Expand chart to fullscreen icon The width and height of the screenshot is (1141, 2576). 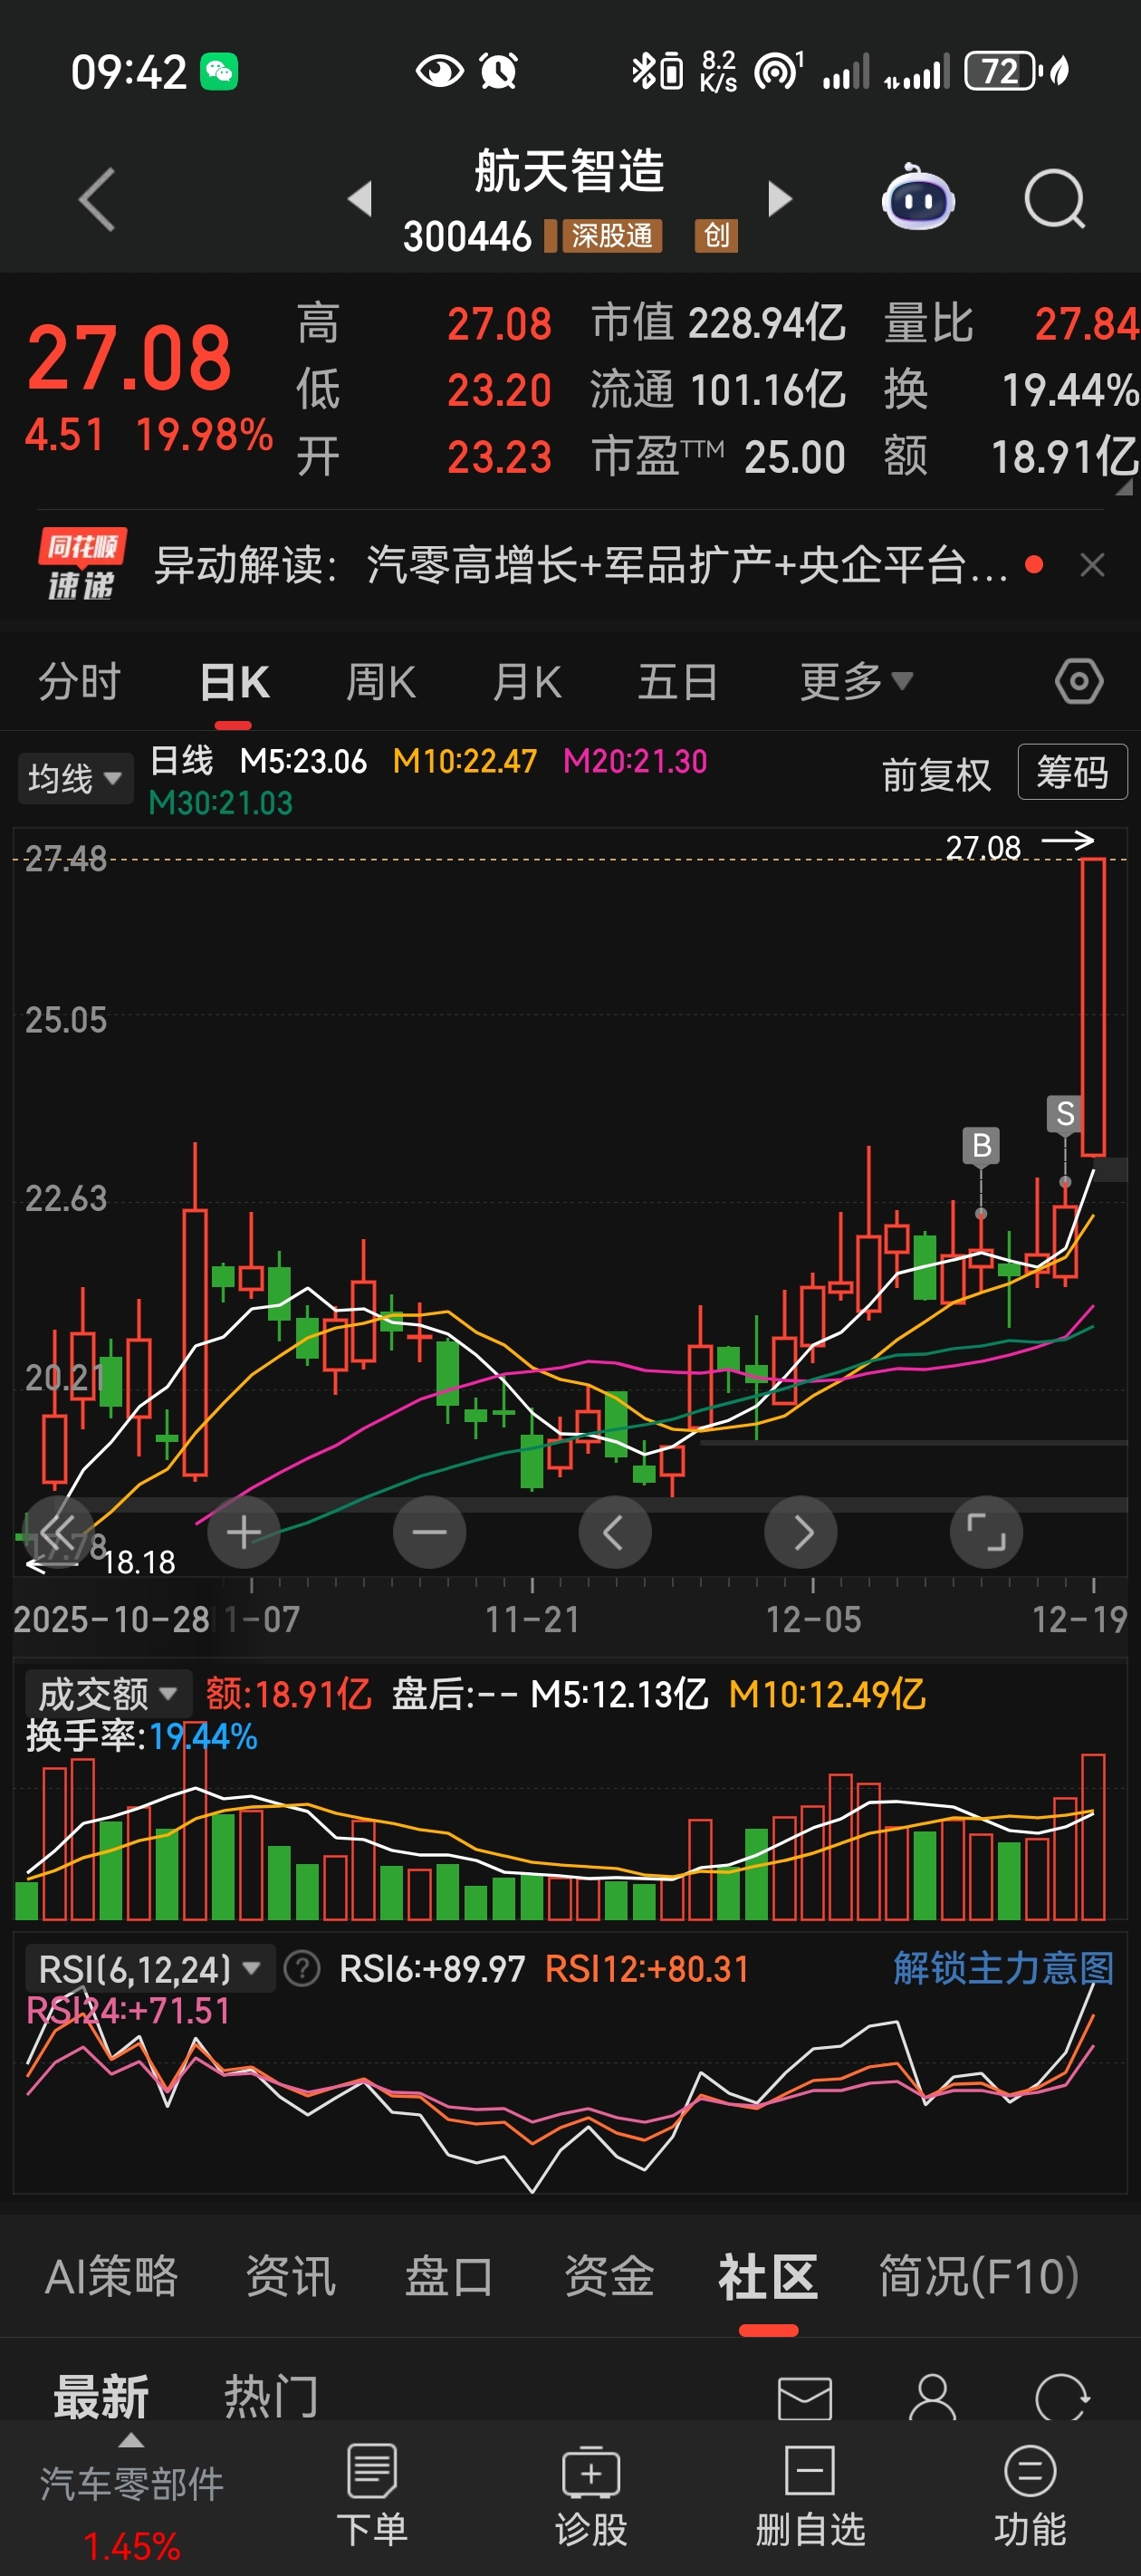click(986, 1532)
